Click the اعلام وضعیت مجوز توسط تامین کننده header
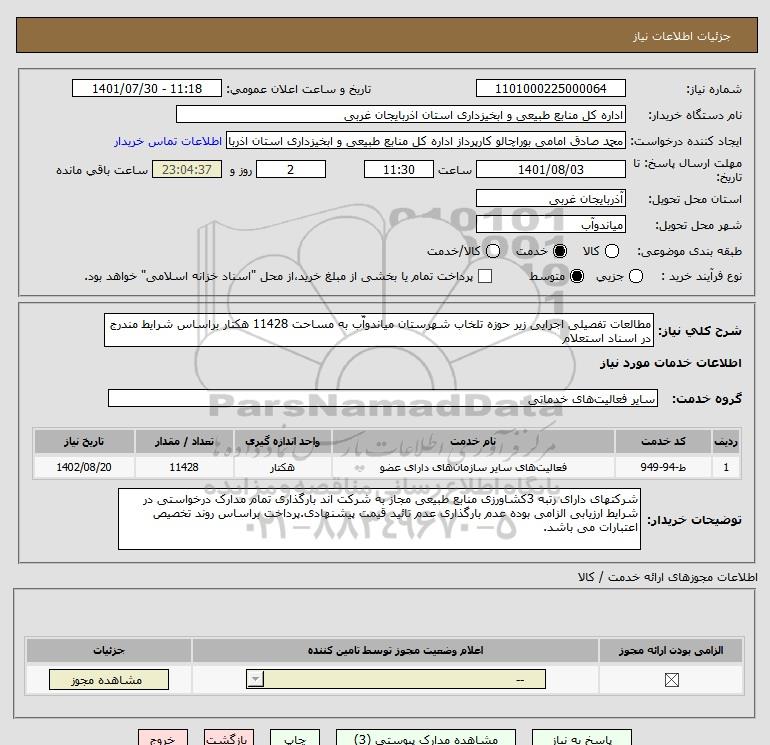Viewport: 770px width, 745px height. tap(395, 650)
